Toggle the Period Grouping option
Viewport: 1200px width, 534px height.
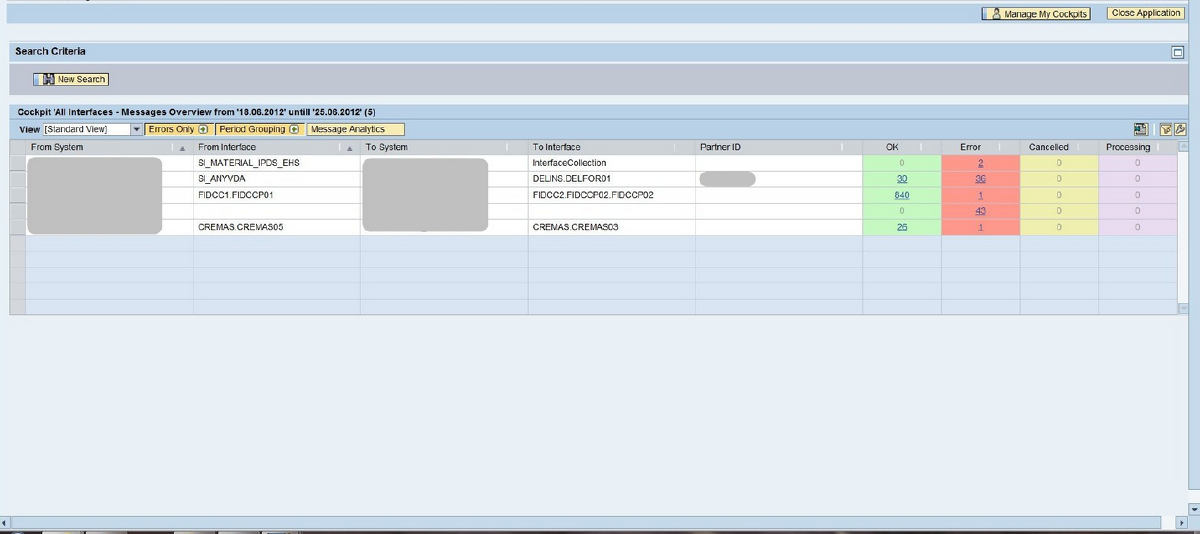pyautogui.click(x=258, y=129)
